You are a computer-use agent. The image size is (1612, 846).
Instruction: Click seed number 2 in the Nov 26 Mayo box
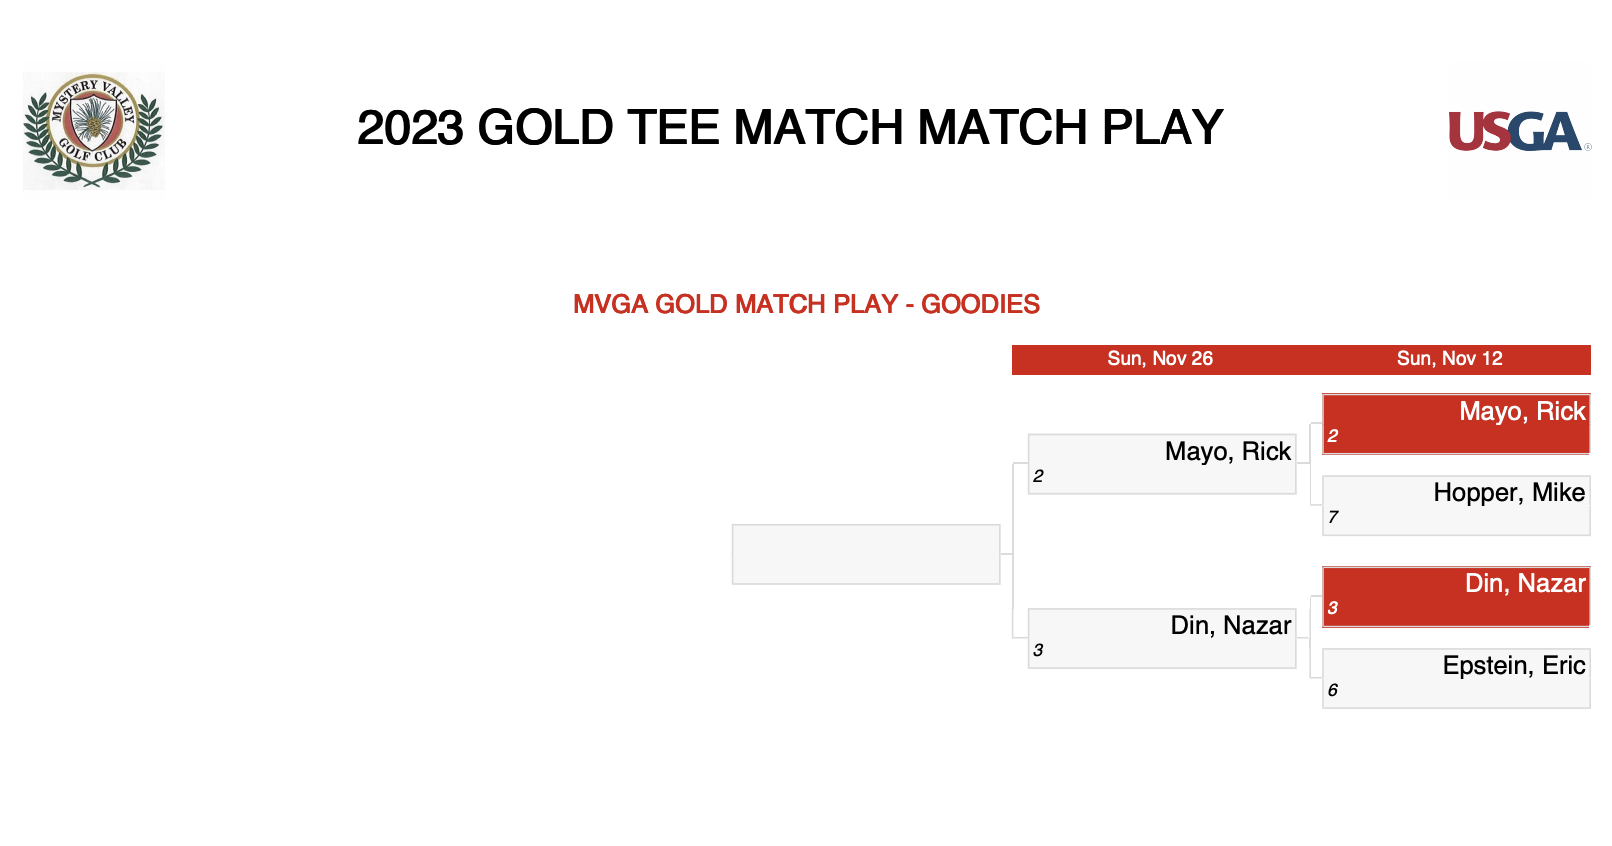1038,476
